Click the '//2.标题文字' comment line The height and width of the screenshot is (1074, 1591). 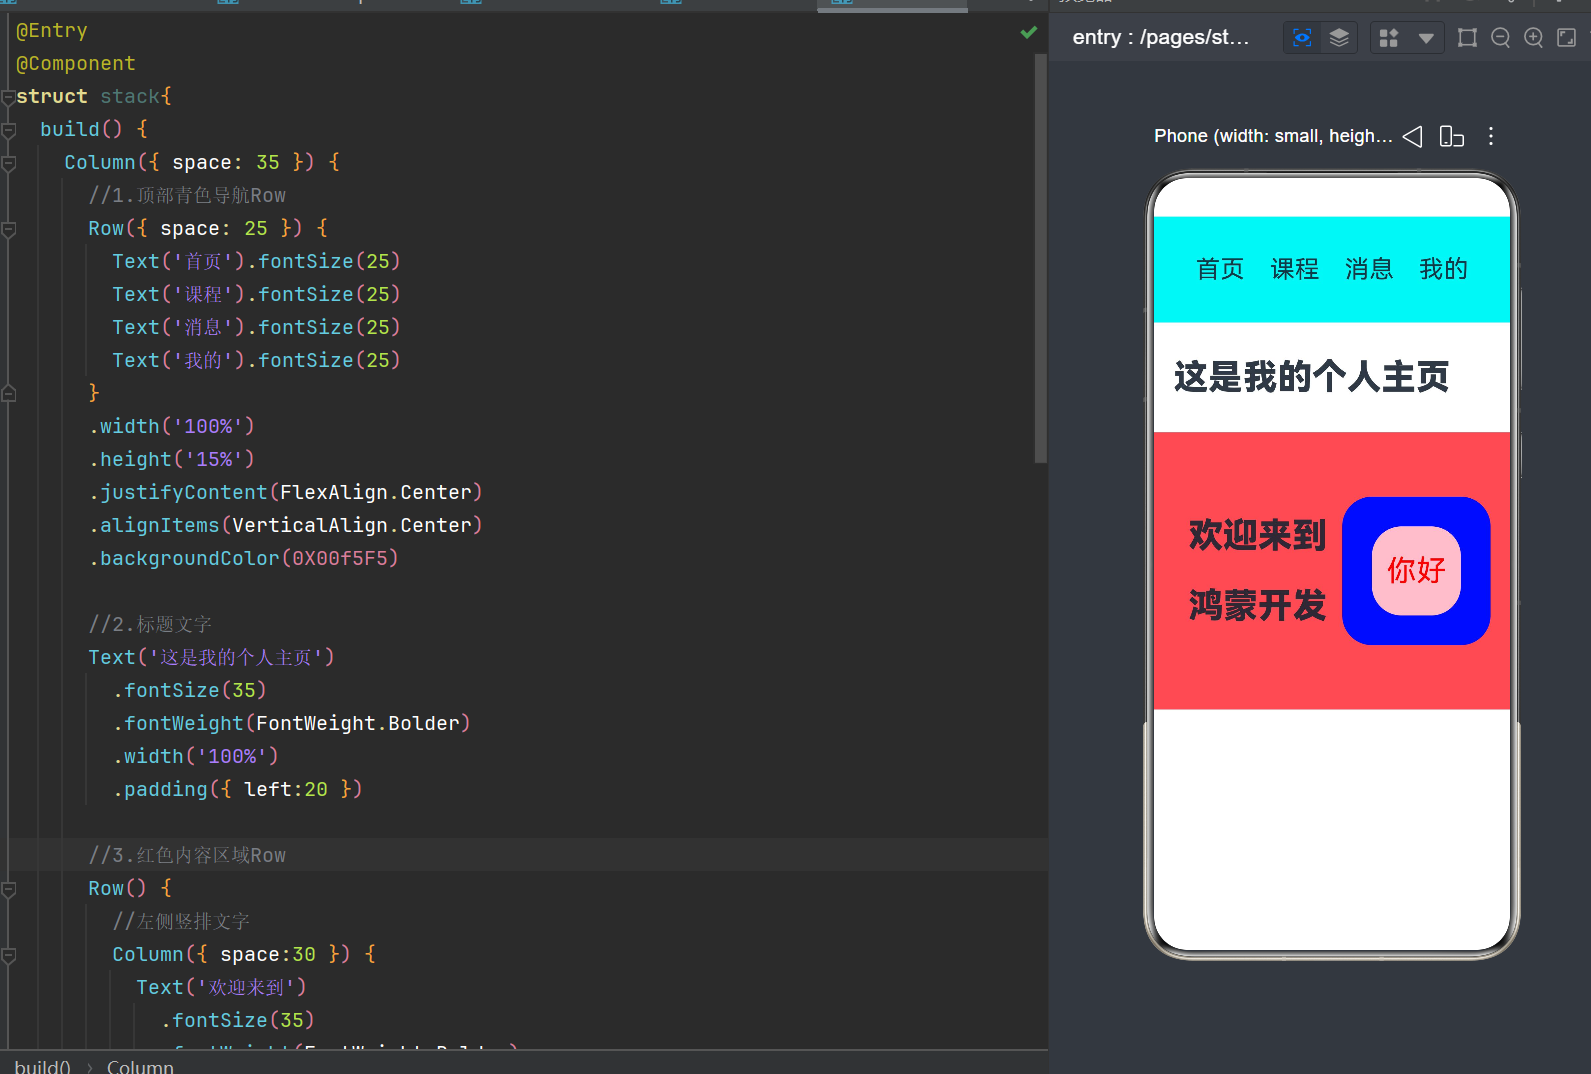pyautogui.click(x=150, y=624)
